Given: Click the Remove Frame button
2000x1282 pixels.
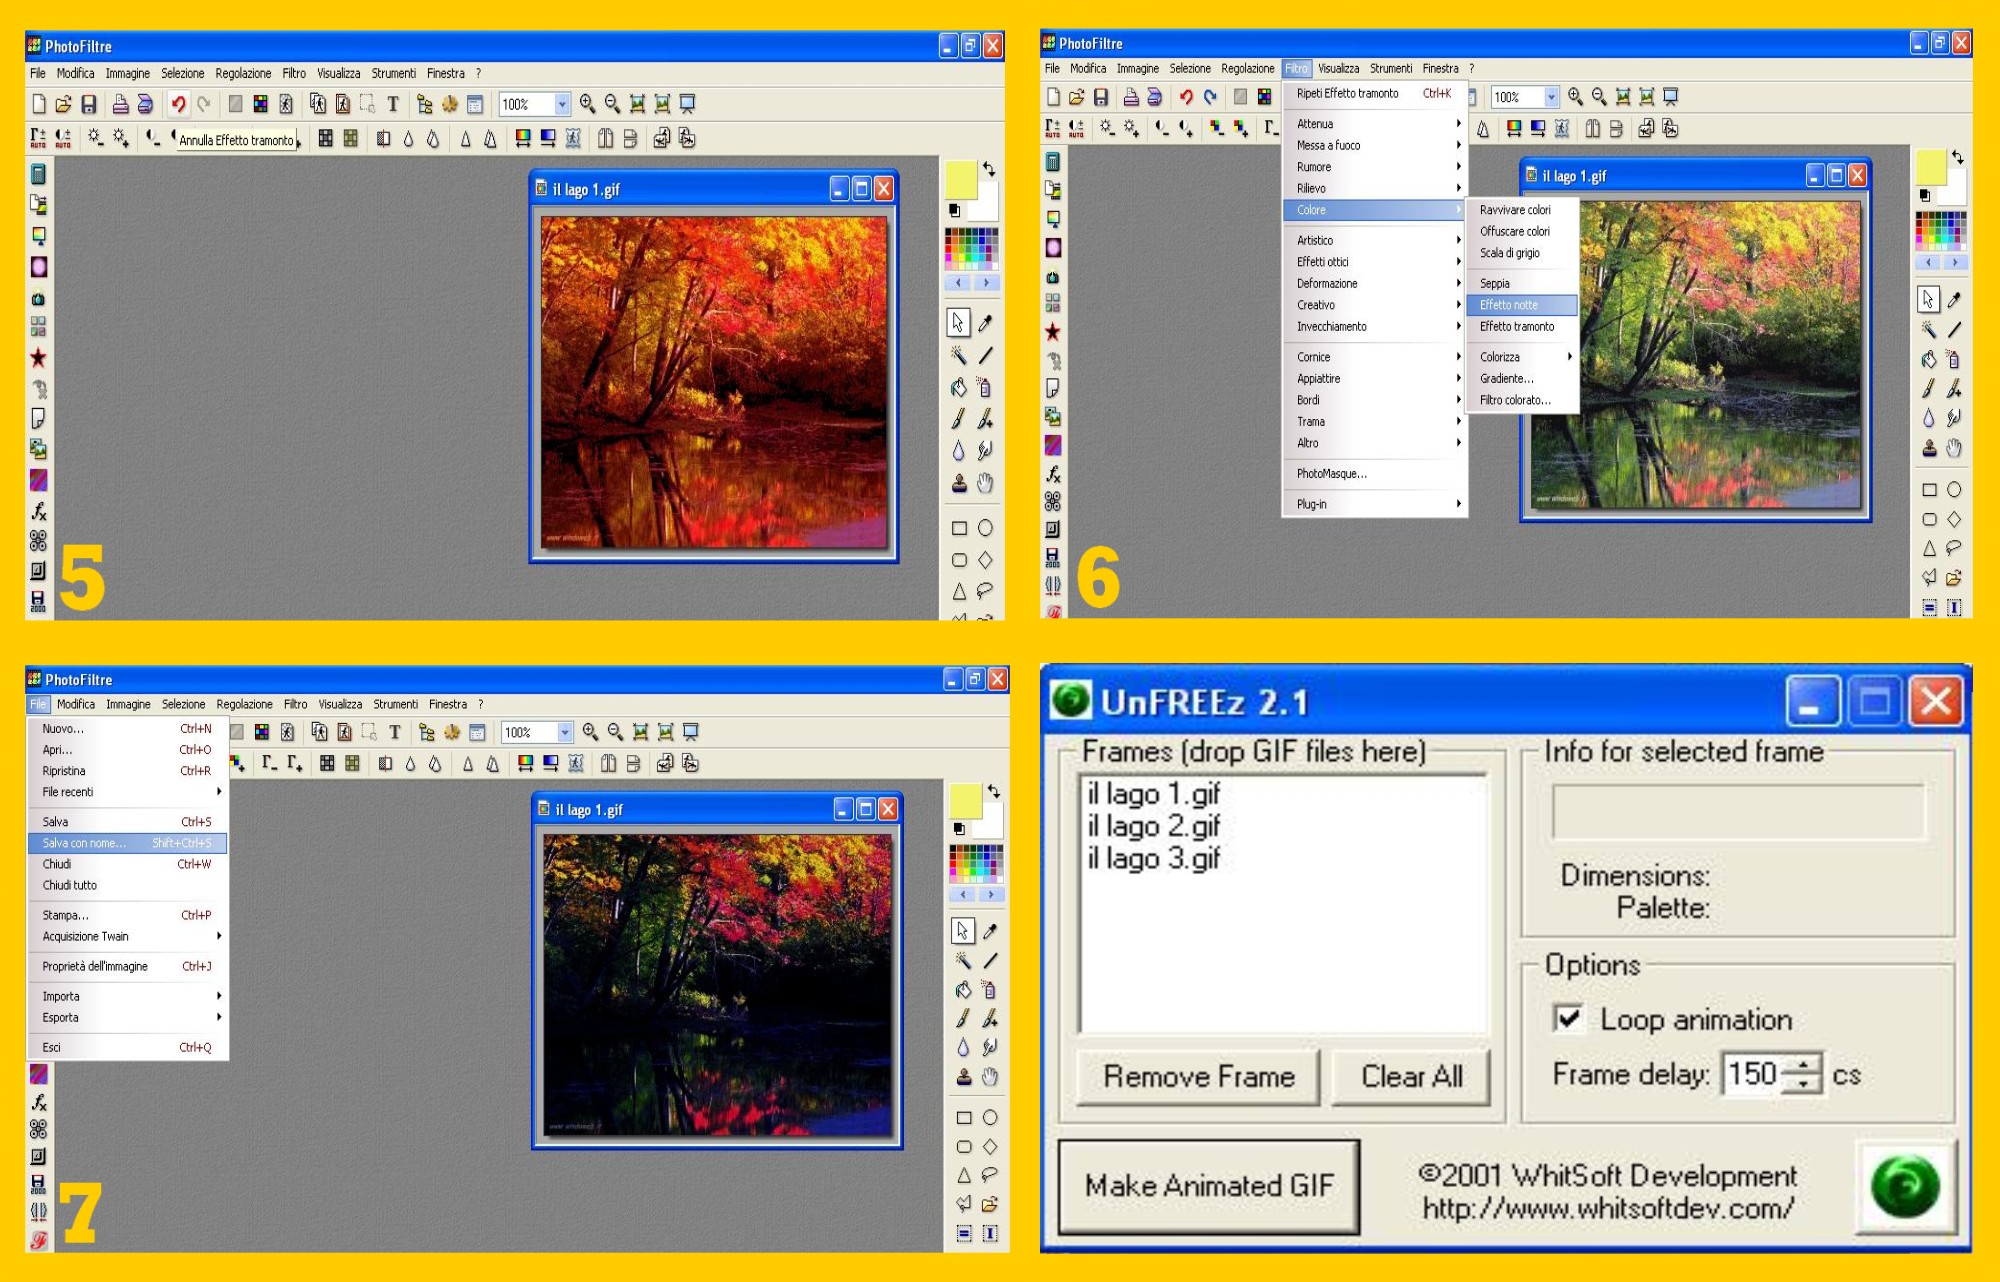Looking at the screenshot, I should [1198, 1077].
